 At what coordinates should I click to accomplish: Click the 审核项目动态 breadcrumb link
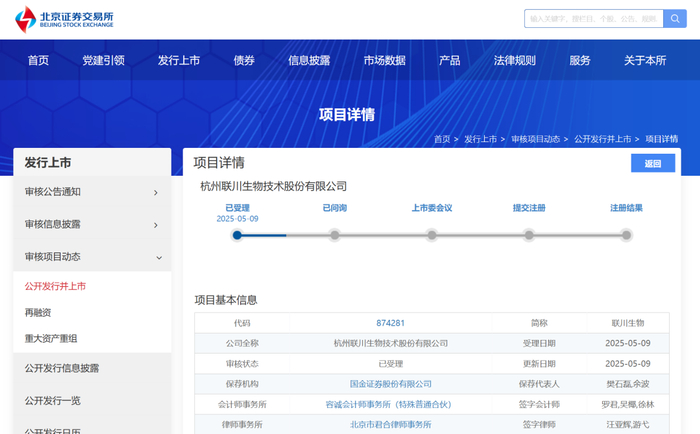537,139
